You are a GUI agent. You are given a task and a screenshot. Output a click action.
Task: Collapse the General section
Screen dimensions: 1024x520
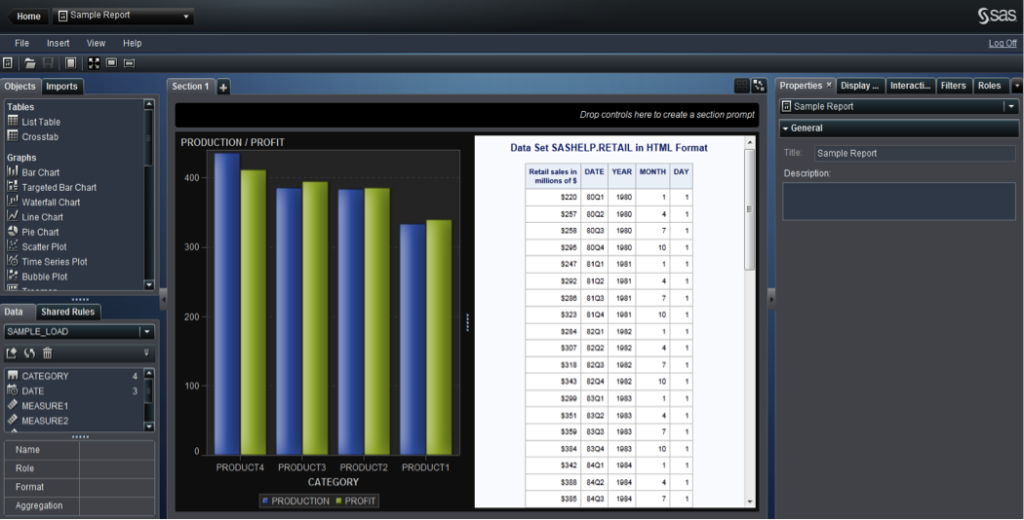point(786,129)
